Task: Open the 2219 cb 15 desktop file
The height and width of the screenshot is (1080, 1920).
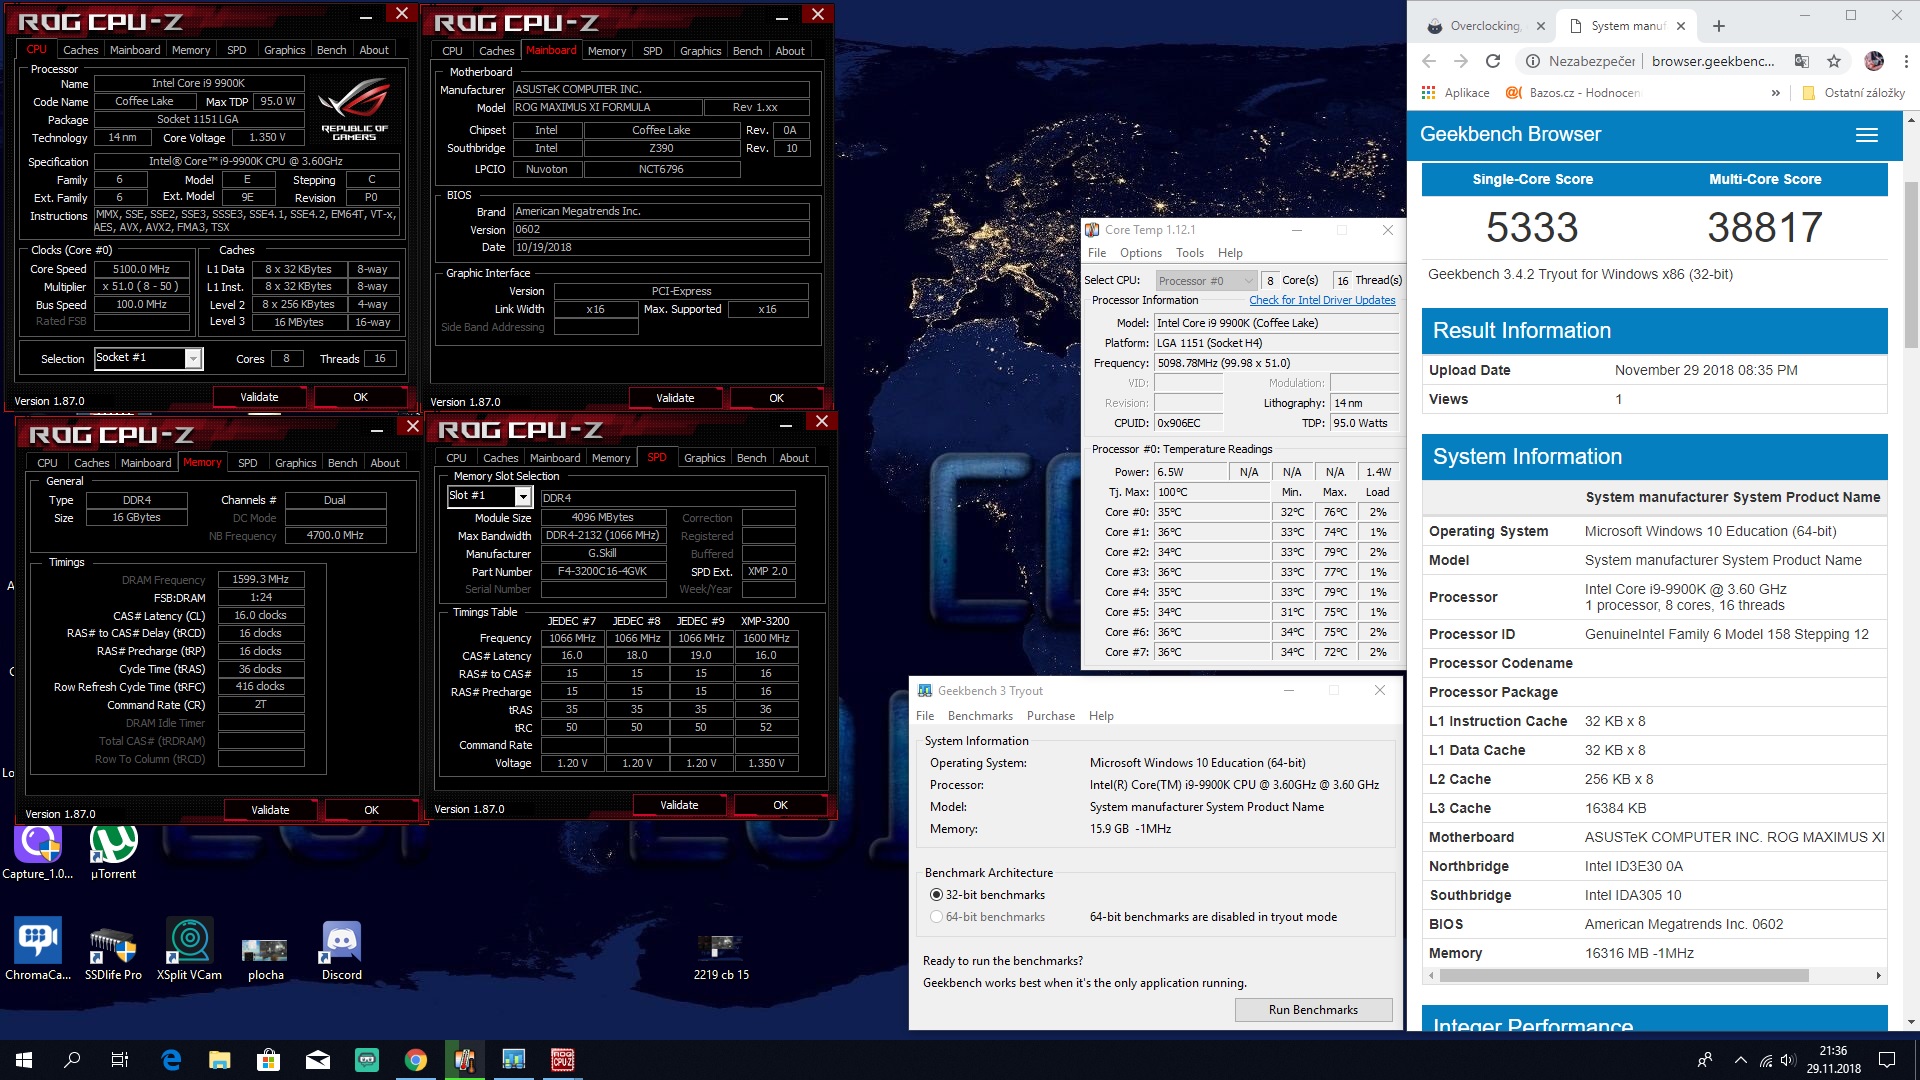Action: click(721, 958)
